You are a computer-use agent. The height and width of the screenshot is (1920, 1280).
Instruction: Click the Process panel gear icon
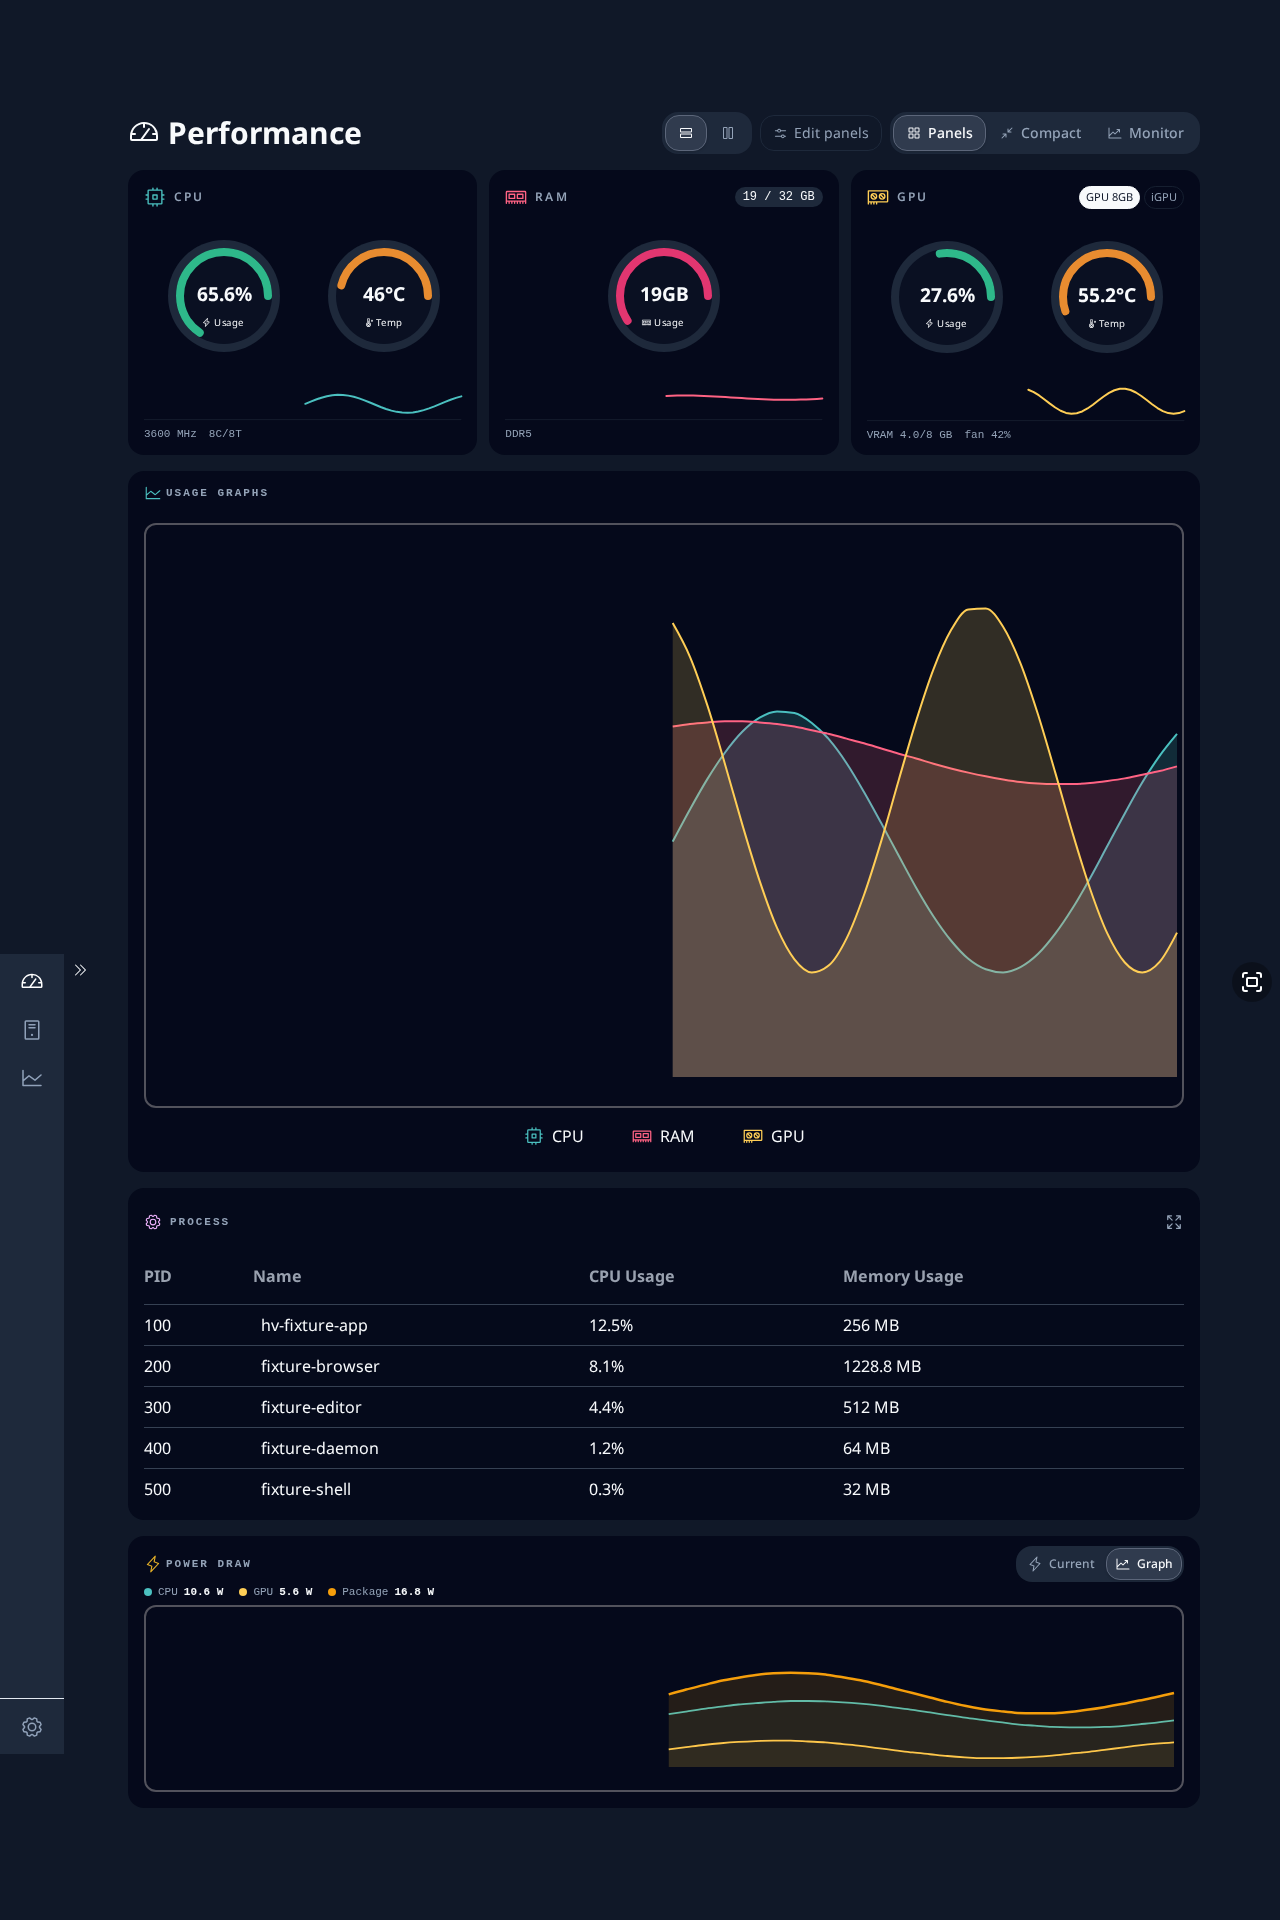(153, 1222)
